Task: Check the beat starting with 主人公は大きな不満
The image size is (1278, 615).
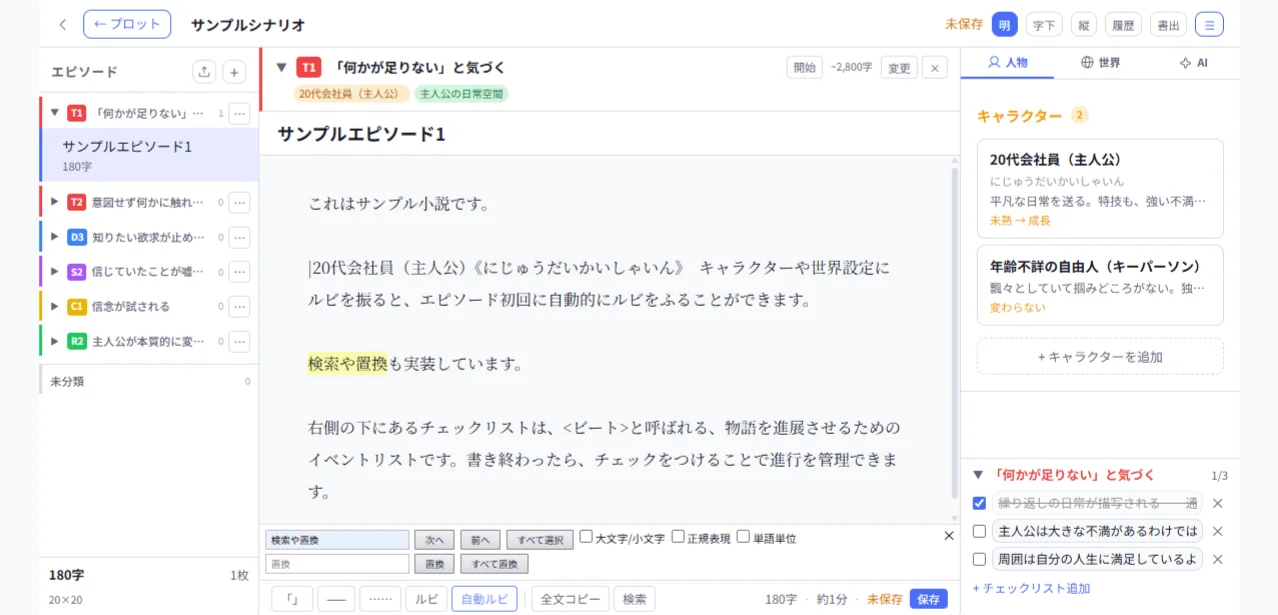Action: [978, 531]
